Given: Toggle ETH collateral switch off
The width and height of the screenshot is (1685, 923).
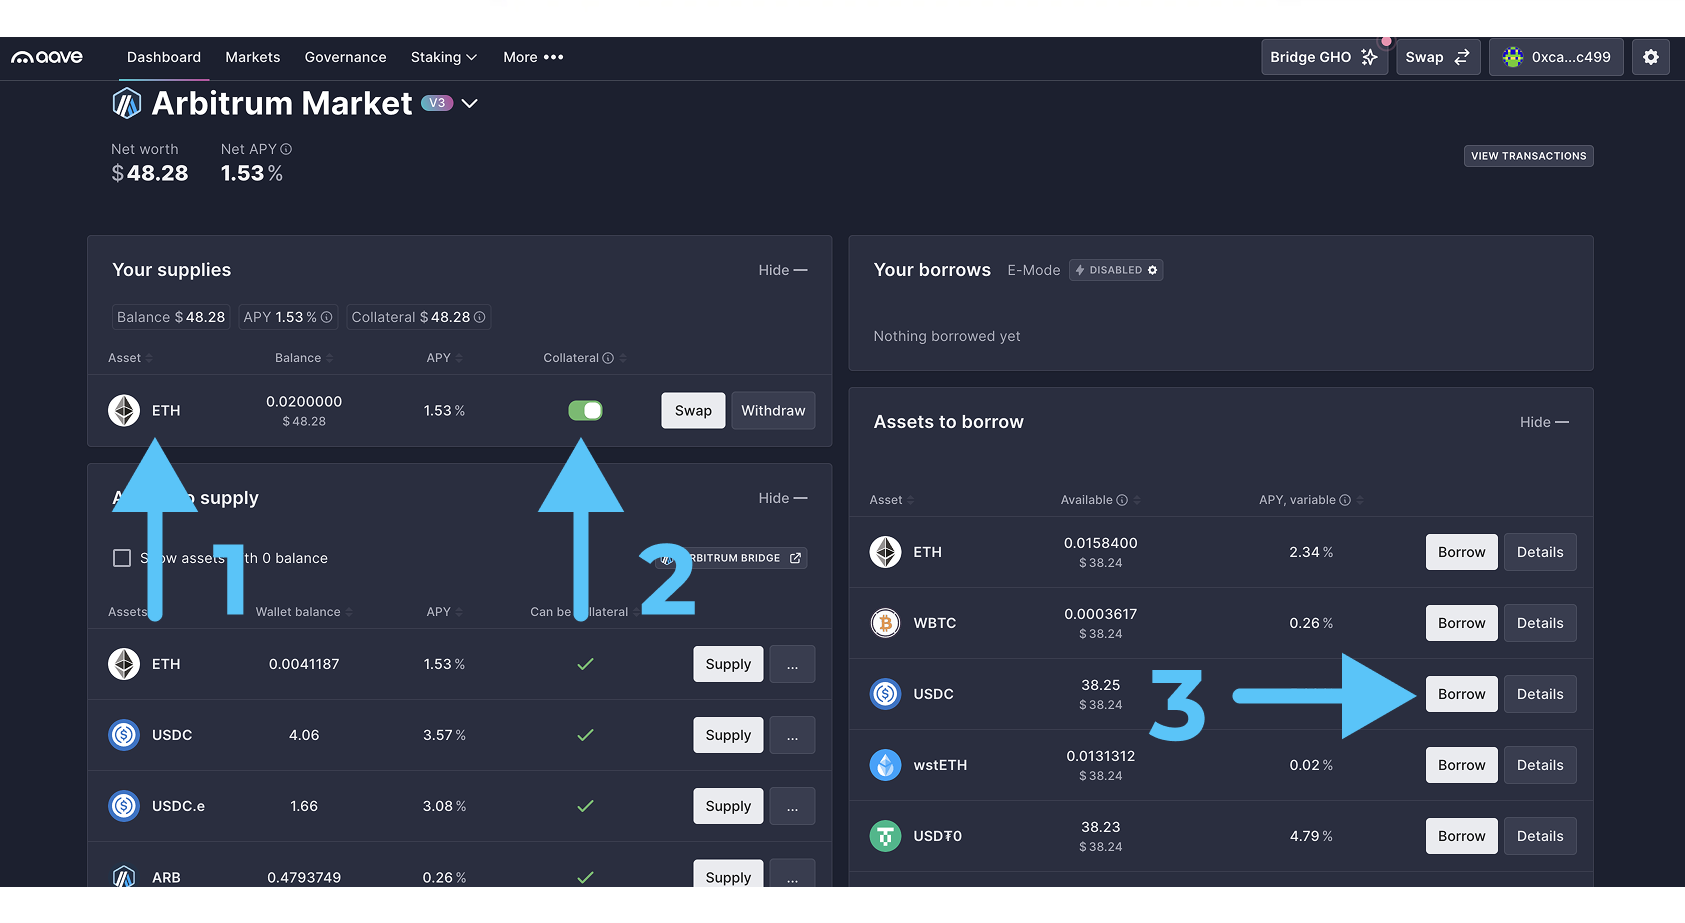Looking at the screenshot, I should click(x=585, y=410).
